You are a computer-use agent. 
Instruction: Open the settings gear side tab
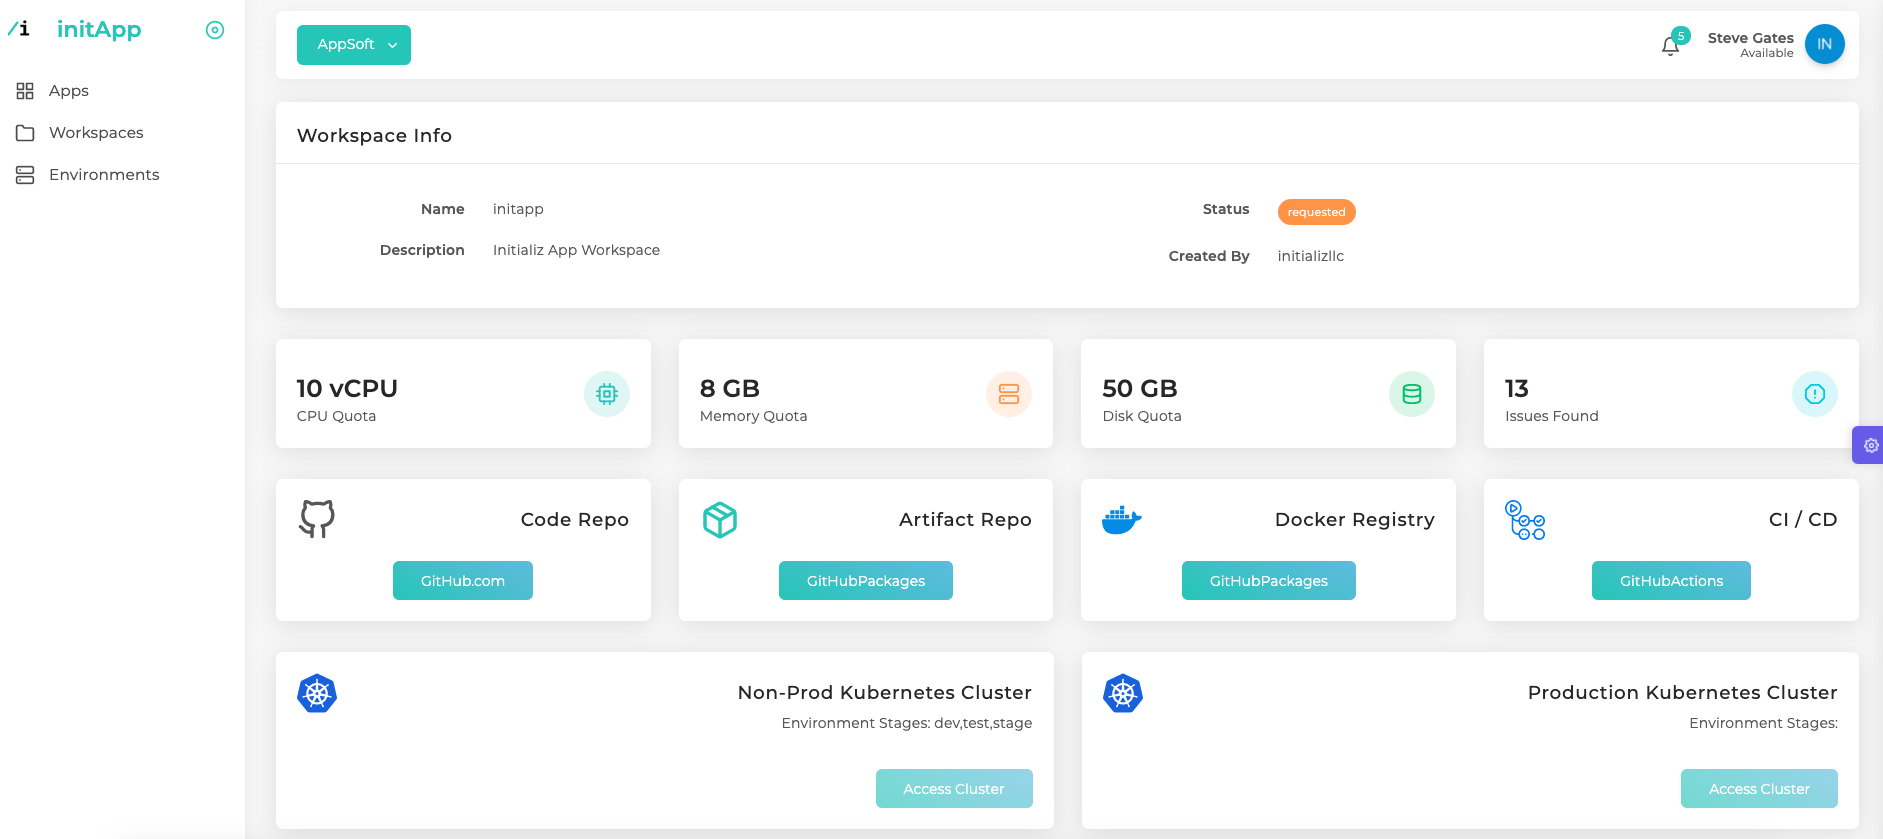point(1868,445)
